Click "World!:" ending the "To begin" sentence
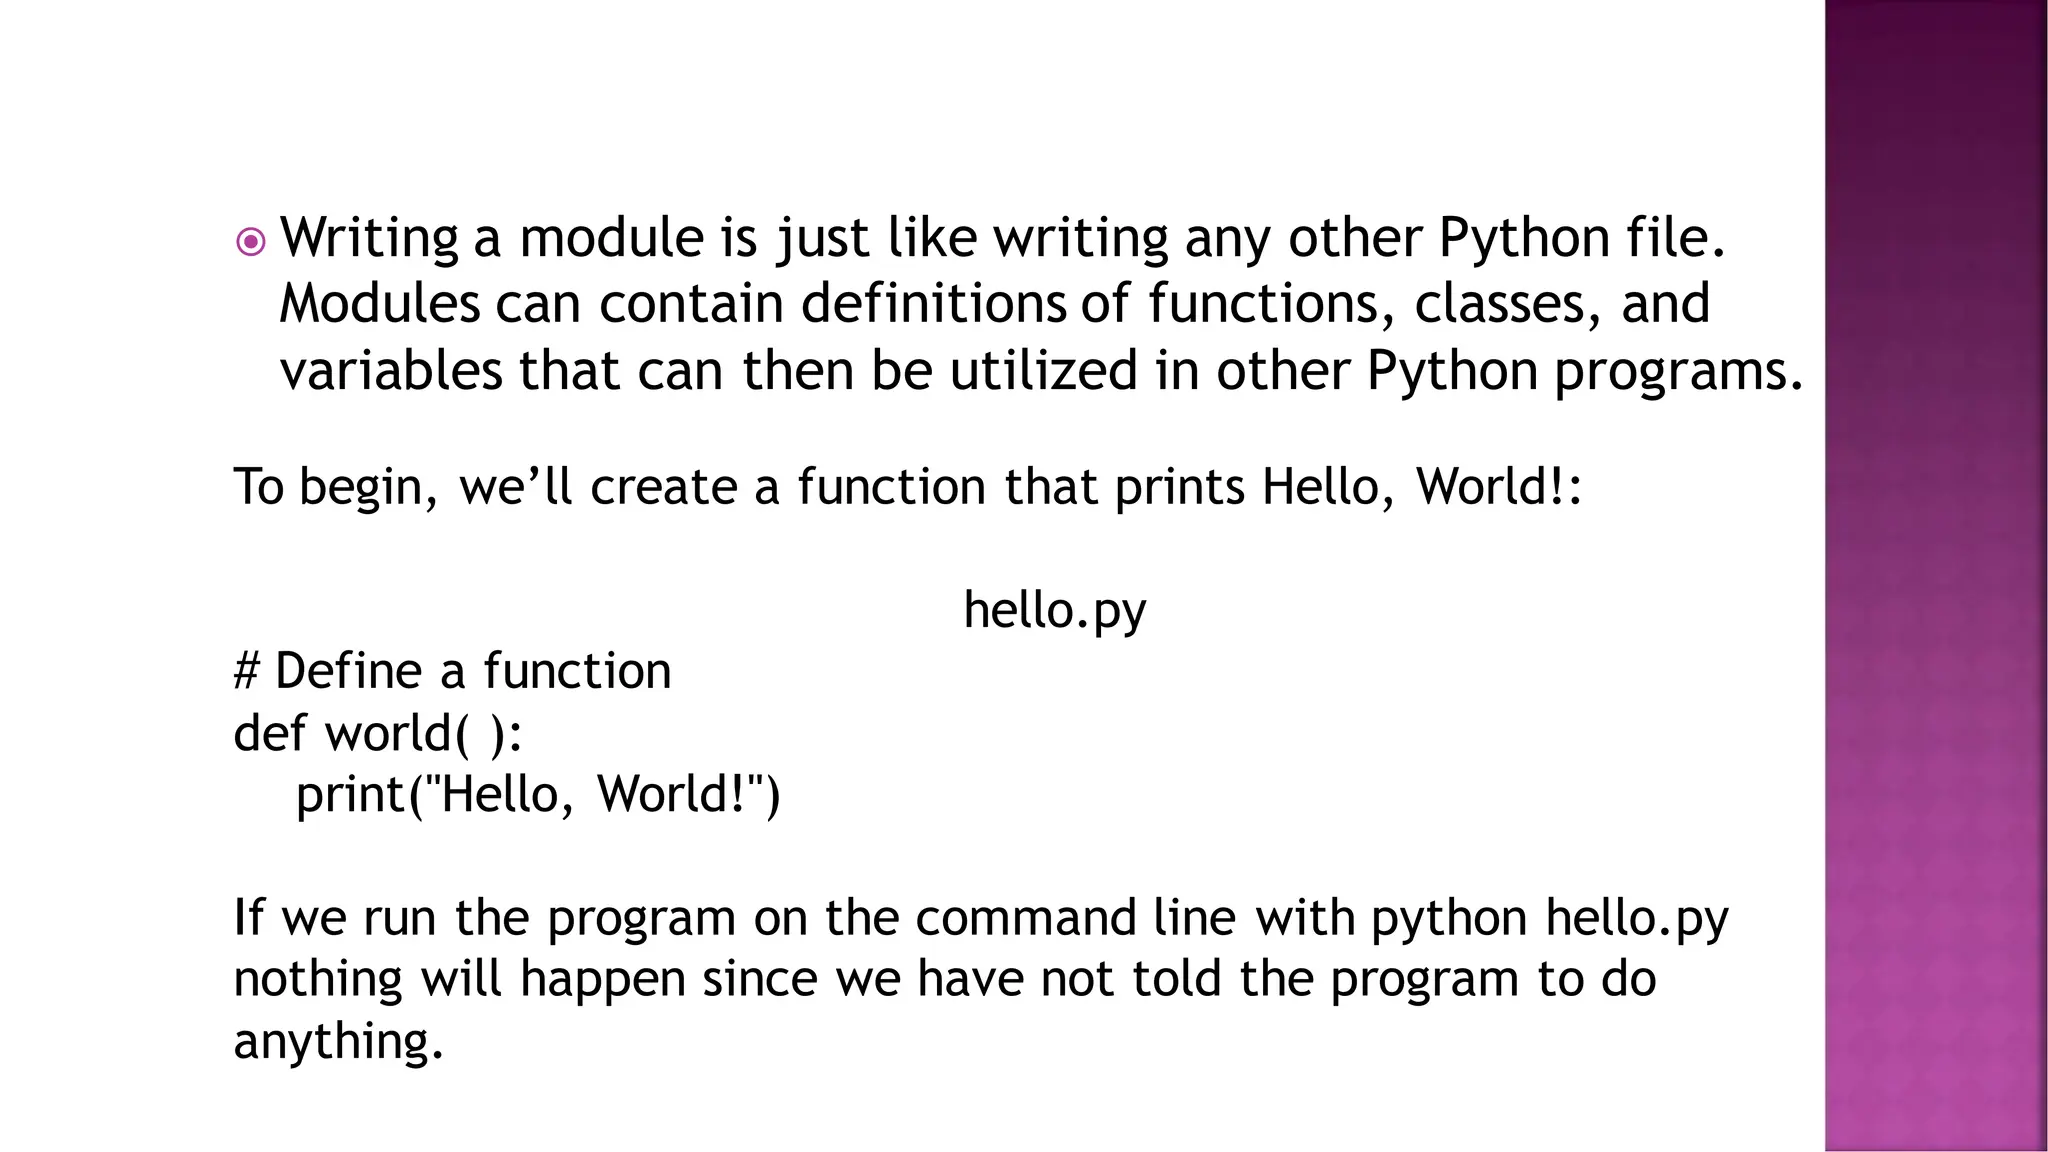The height and width of the screenshot is (1152, 2048). (1499, 488)
